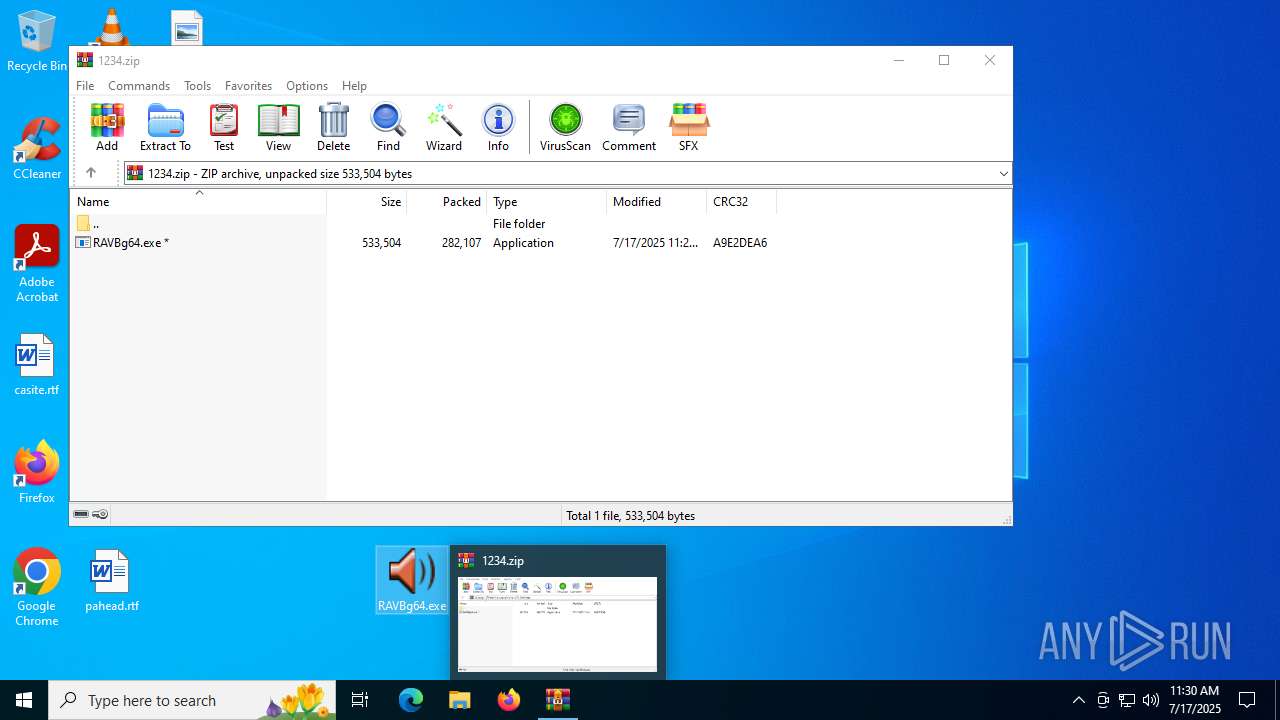1280x720 pixels.
Task: Click the archive path address field
Action: pyautogui.click(x=566, y=174)
